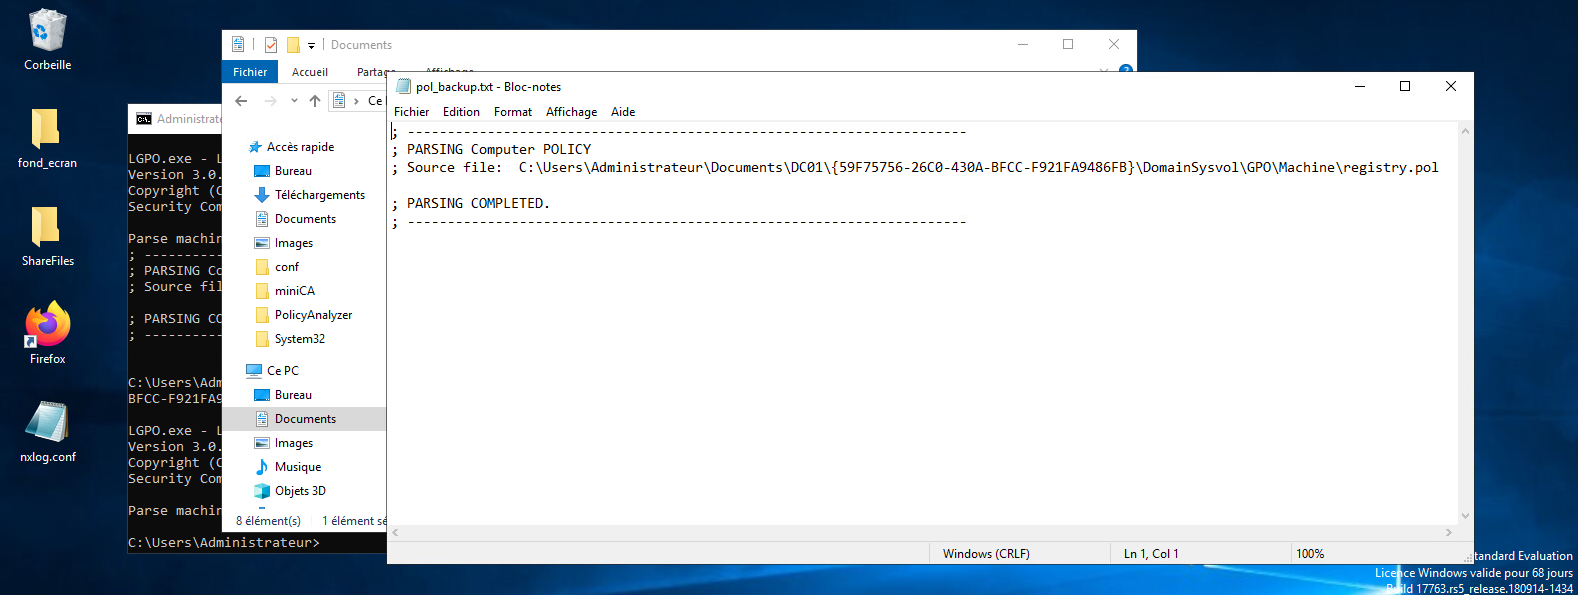Select Téléchargements under Accès rapide
This screenshot has height=595, width=1578.
click(319, 195)
